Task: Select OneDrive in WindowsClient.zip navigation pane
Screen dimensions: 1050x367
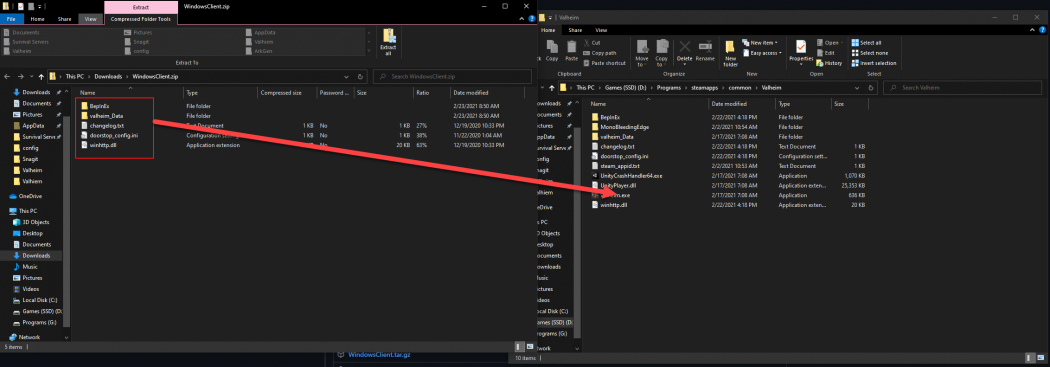Action: (26, 196)
